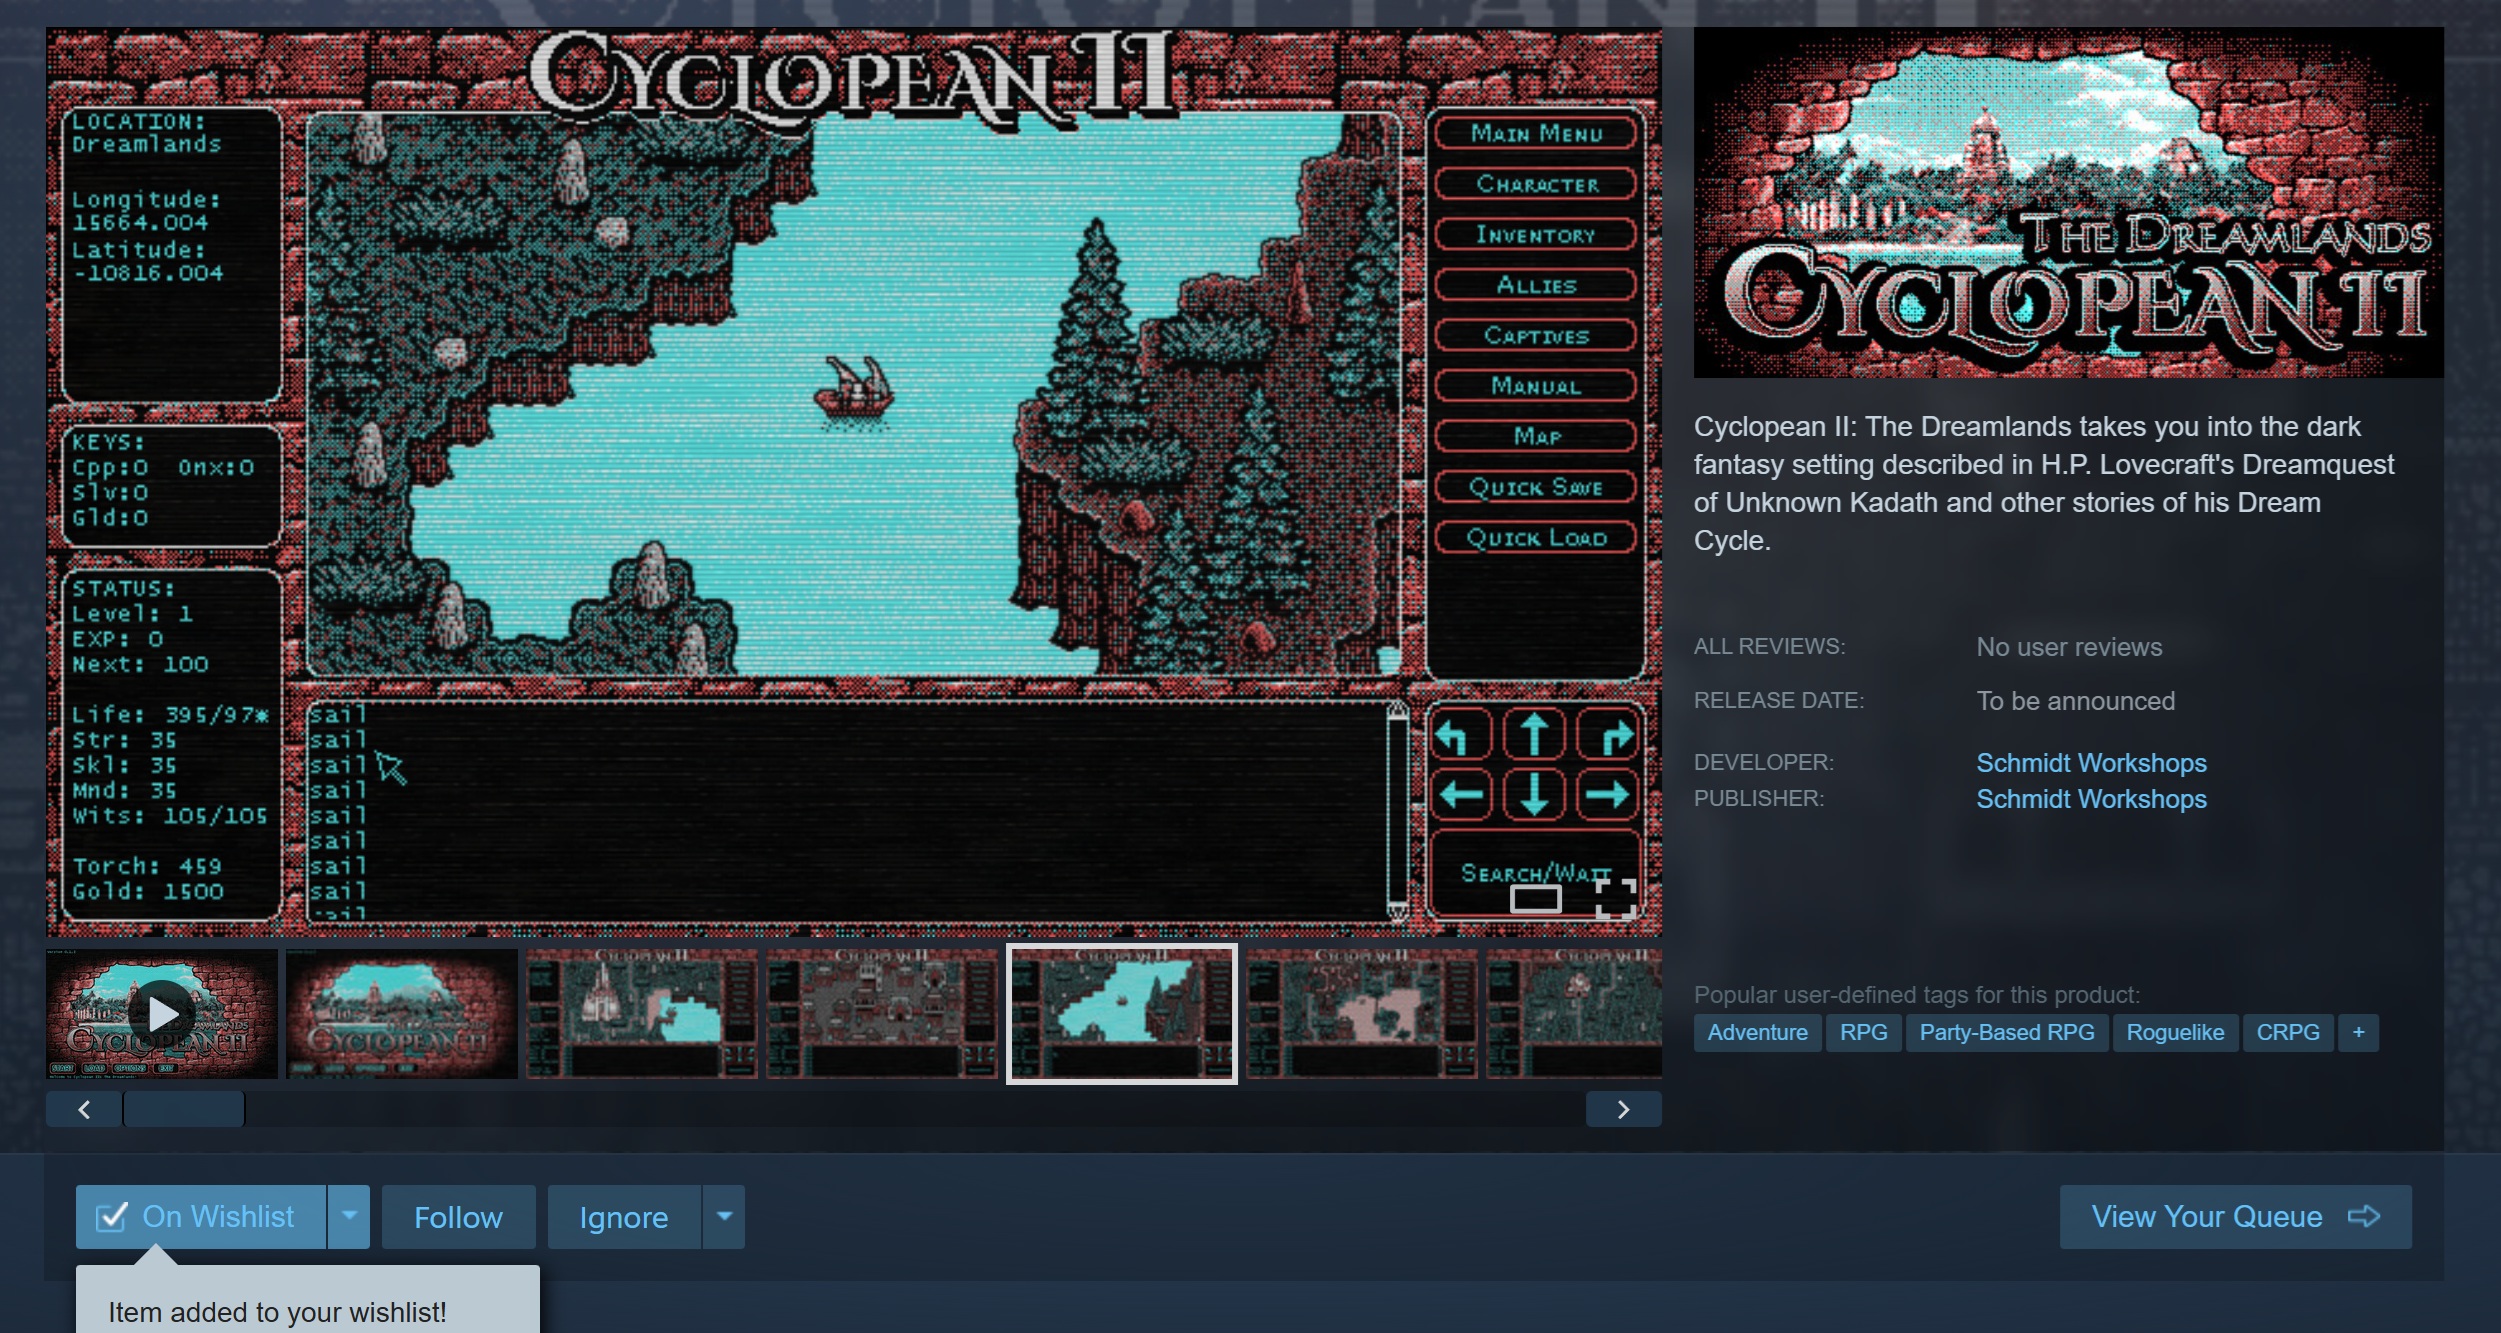Viewport: 2501px width, 1333px height.
Task: Select the castle by lake screenshot thumbnail
Action: coord(642,1014)
